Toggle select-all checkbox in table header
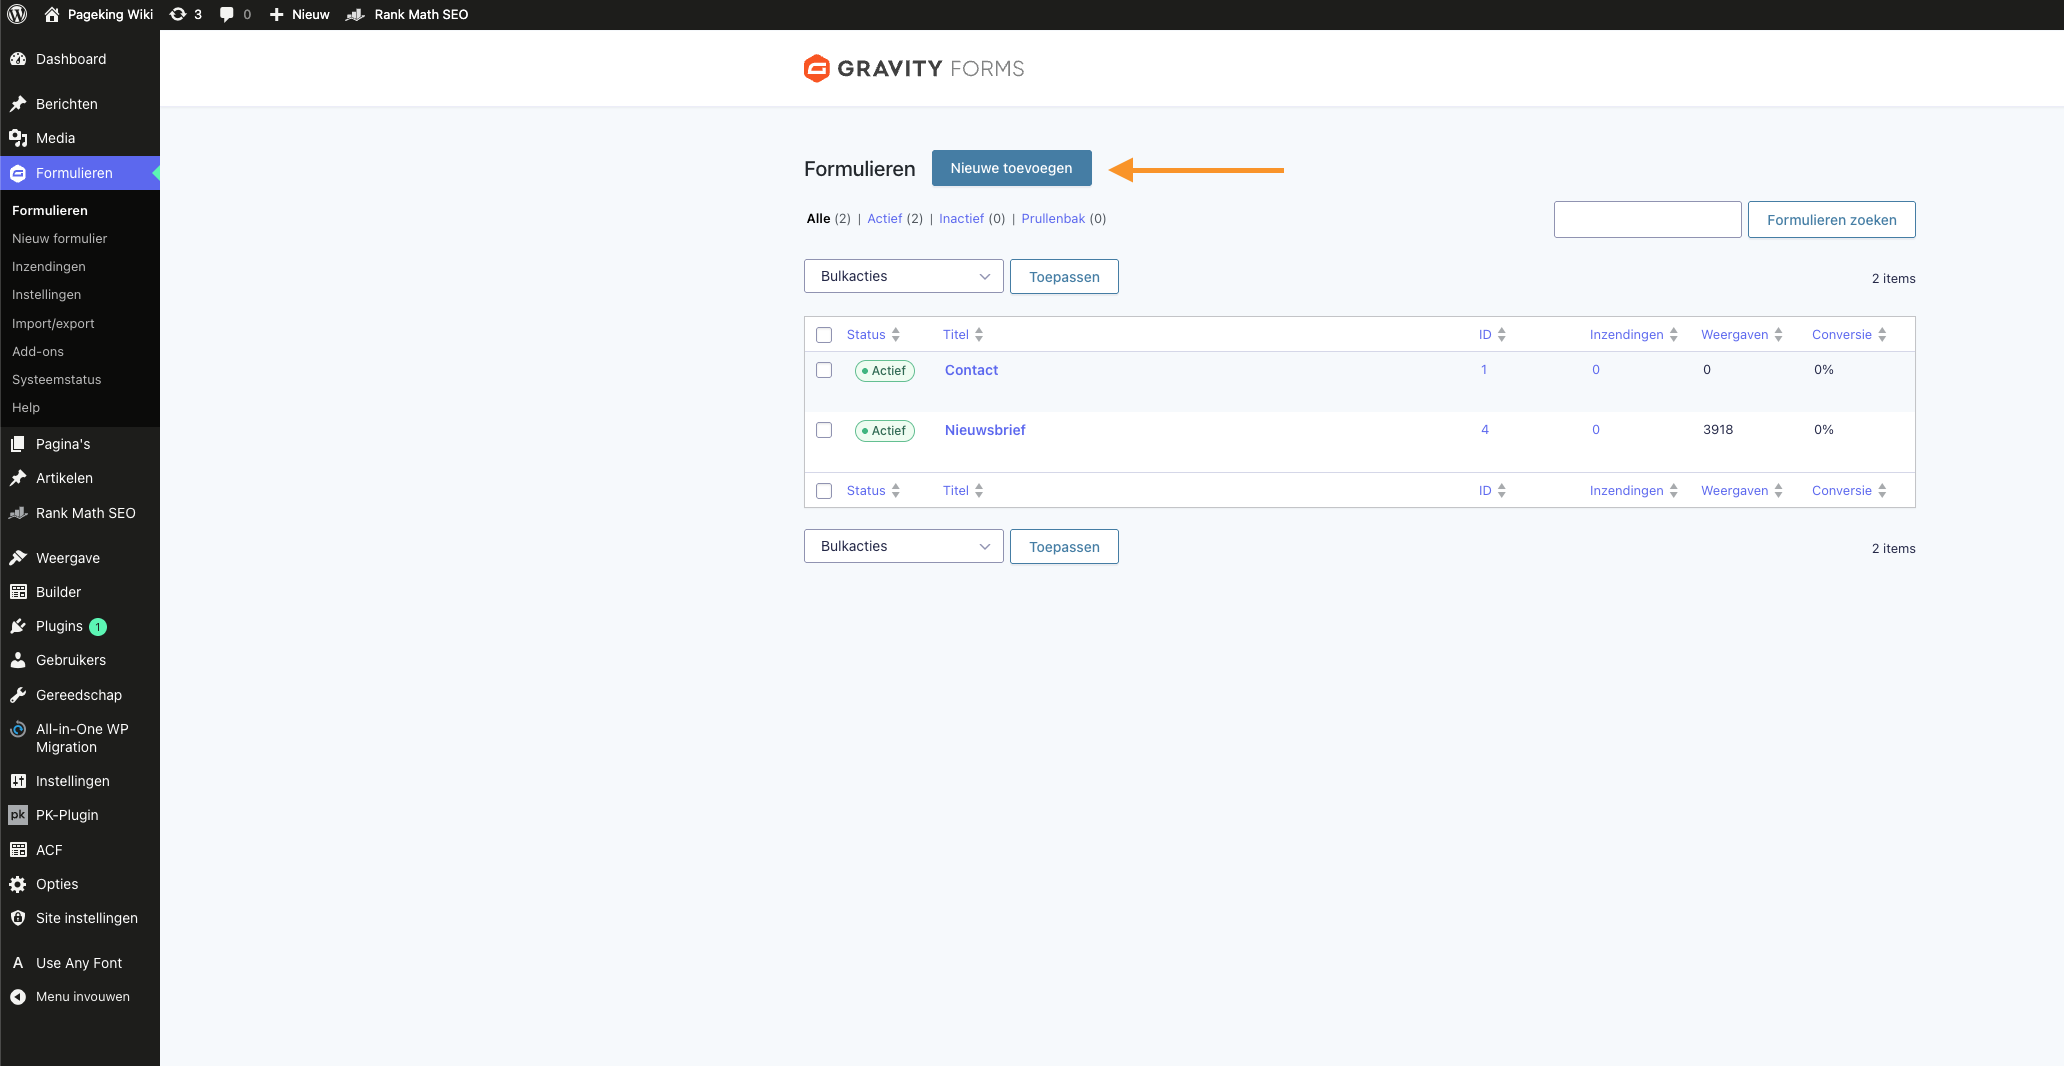 [x=824, y=335]
